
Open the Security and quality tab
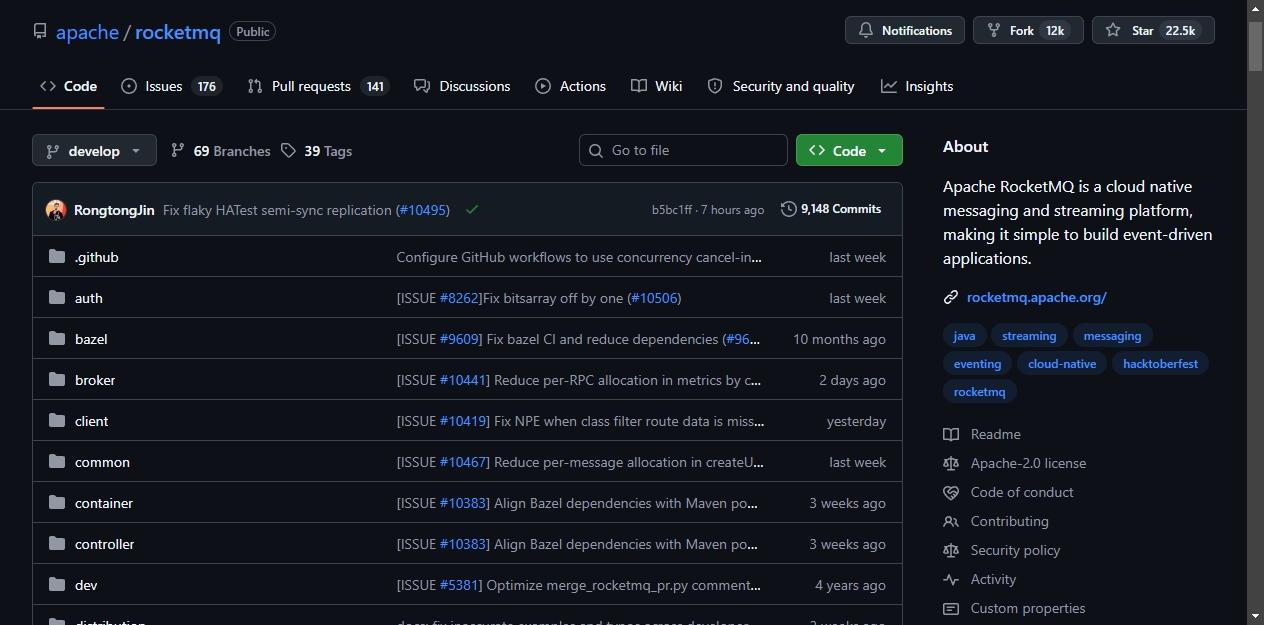[x=781, y=86]
